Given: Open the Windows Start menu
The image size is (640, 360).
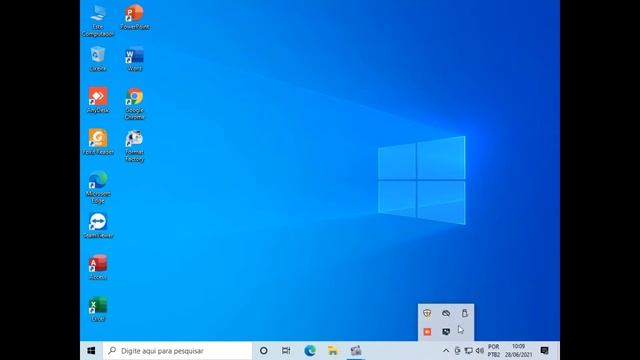Looking at the screenshot, I should tap(91, 351).
